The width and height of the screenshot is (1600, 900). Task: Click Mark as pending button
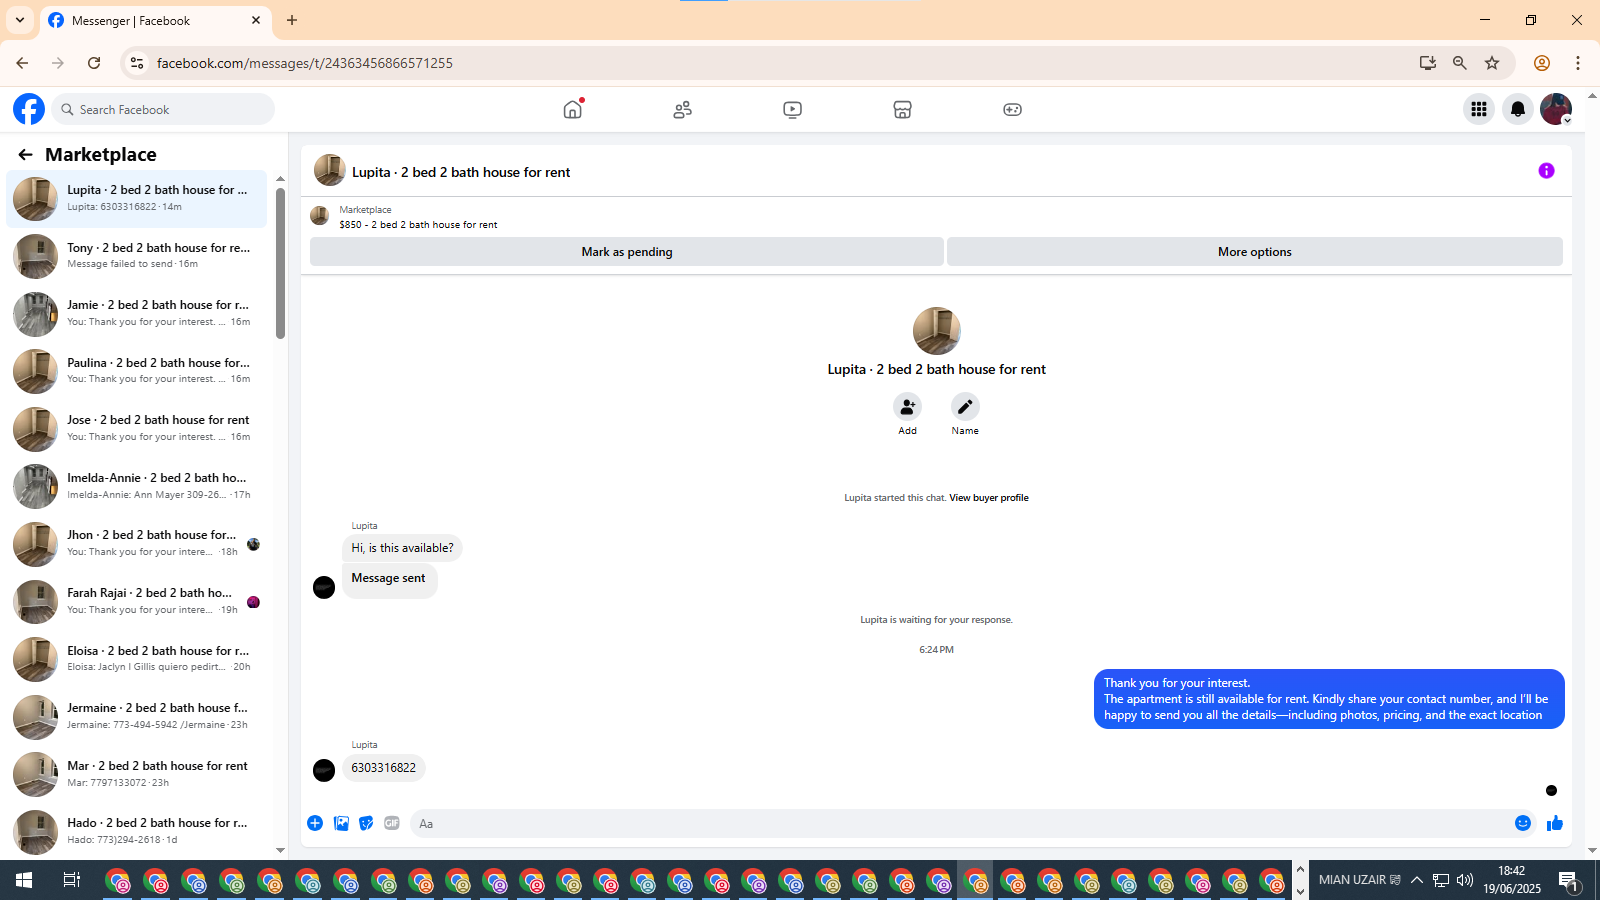(x=627, y=252)
